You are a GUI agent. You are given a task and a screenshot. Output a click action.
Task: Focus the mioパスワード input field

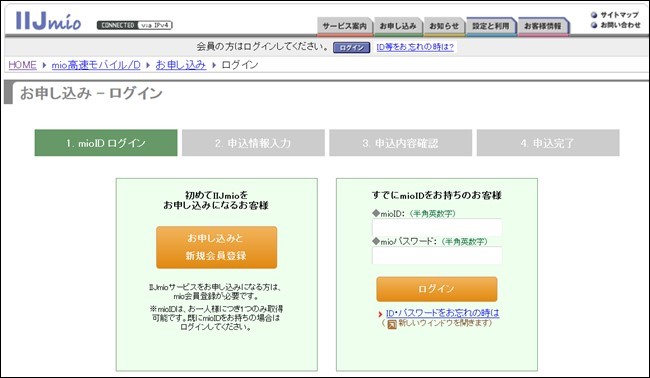pos(437,255)
